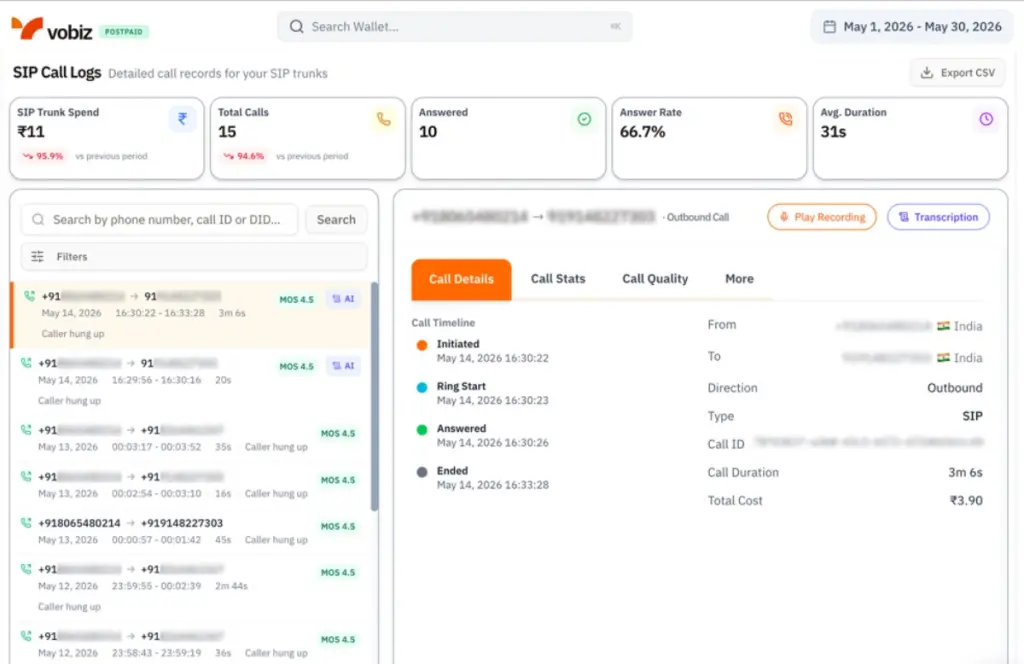Click the Answered timeline marker
The width and height of the screenshot is (1024, 664).
422,430
